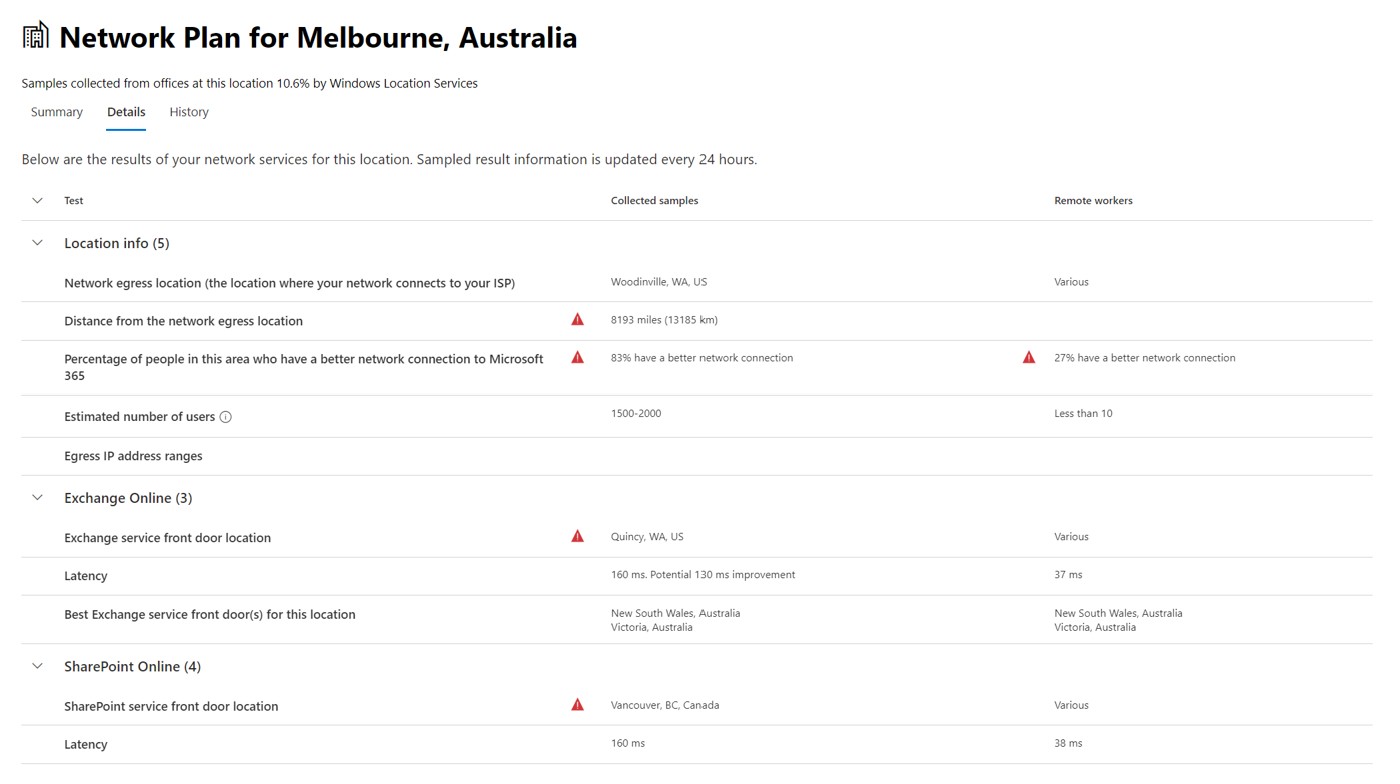Collapse the SharePoint Online section

37,666
